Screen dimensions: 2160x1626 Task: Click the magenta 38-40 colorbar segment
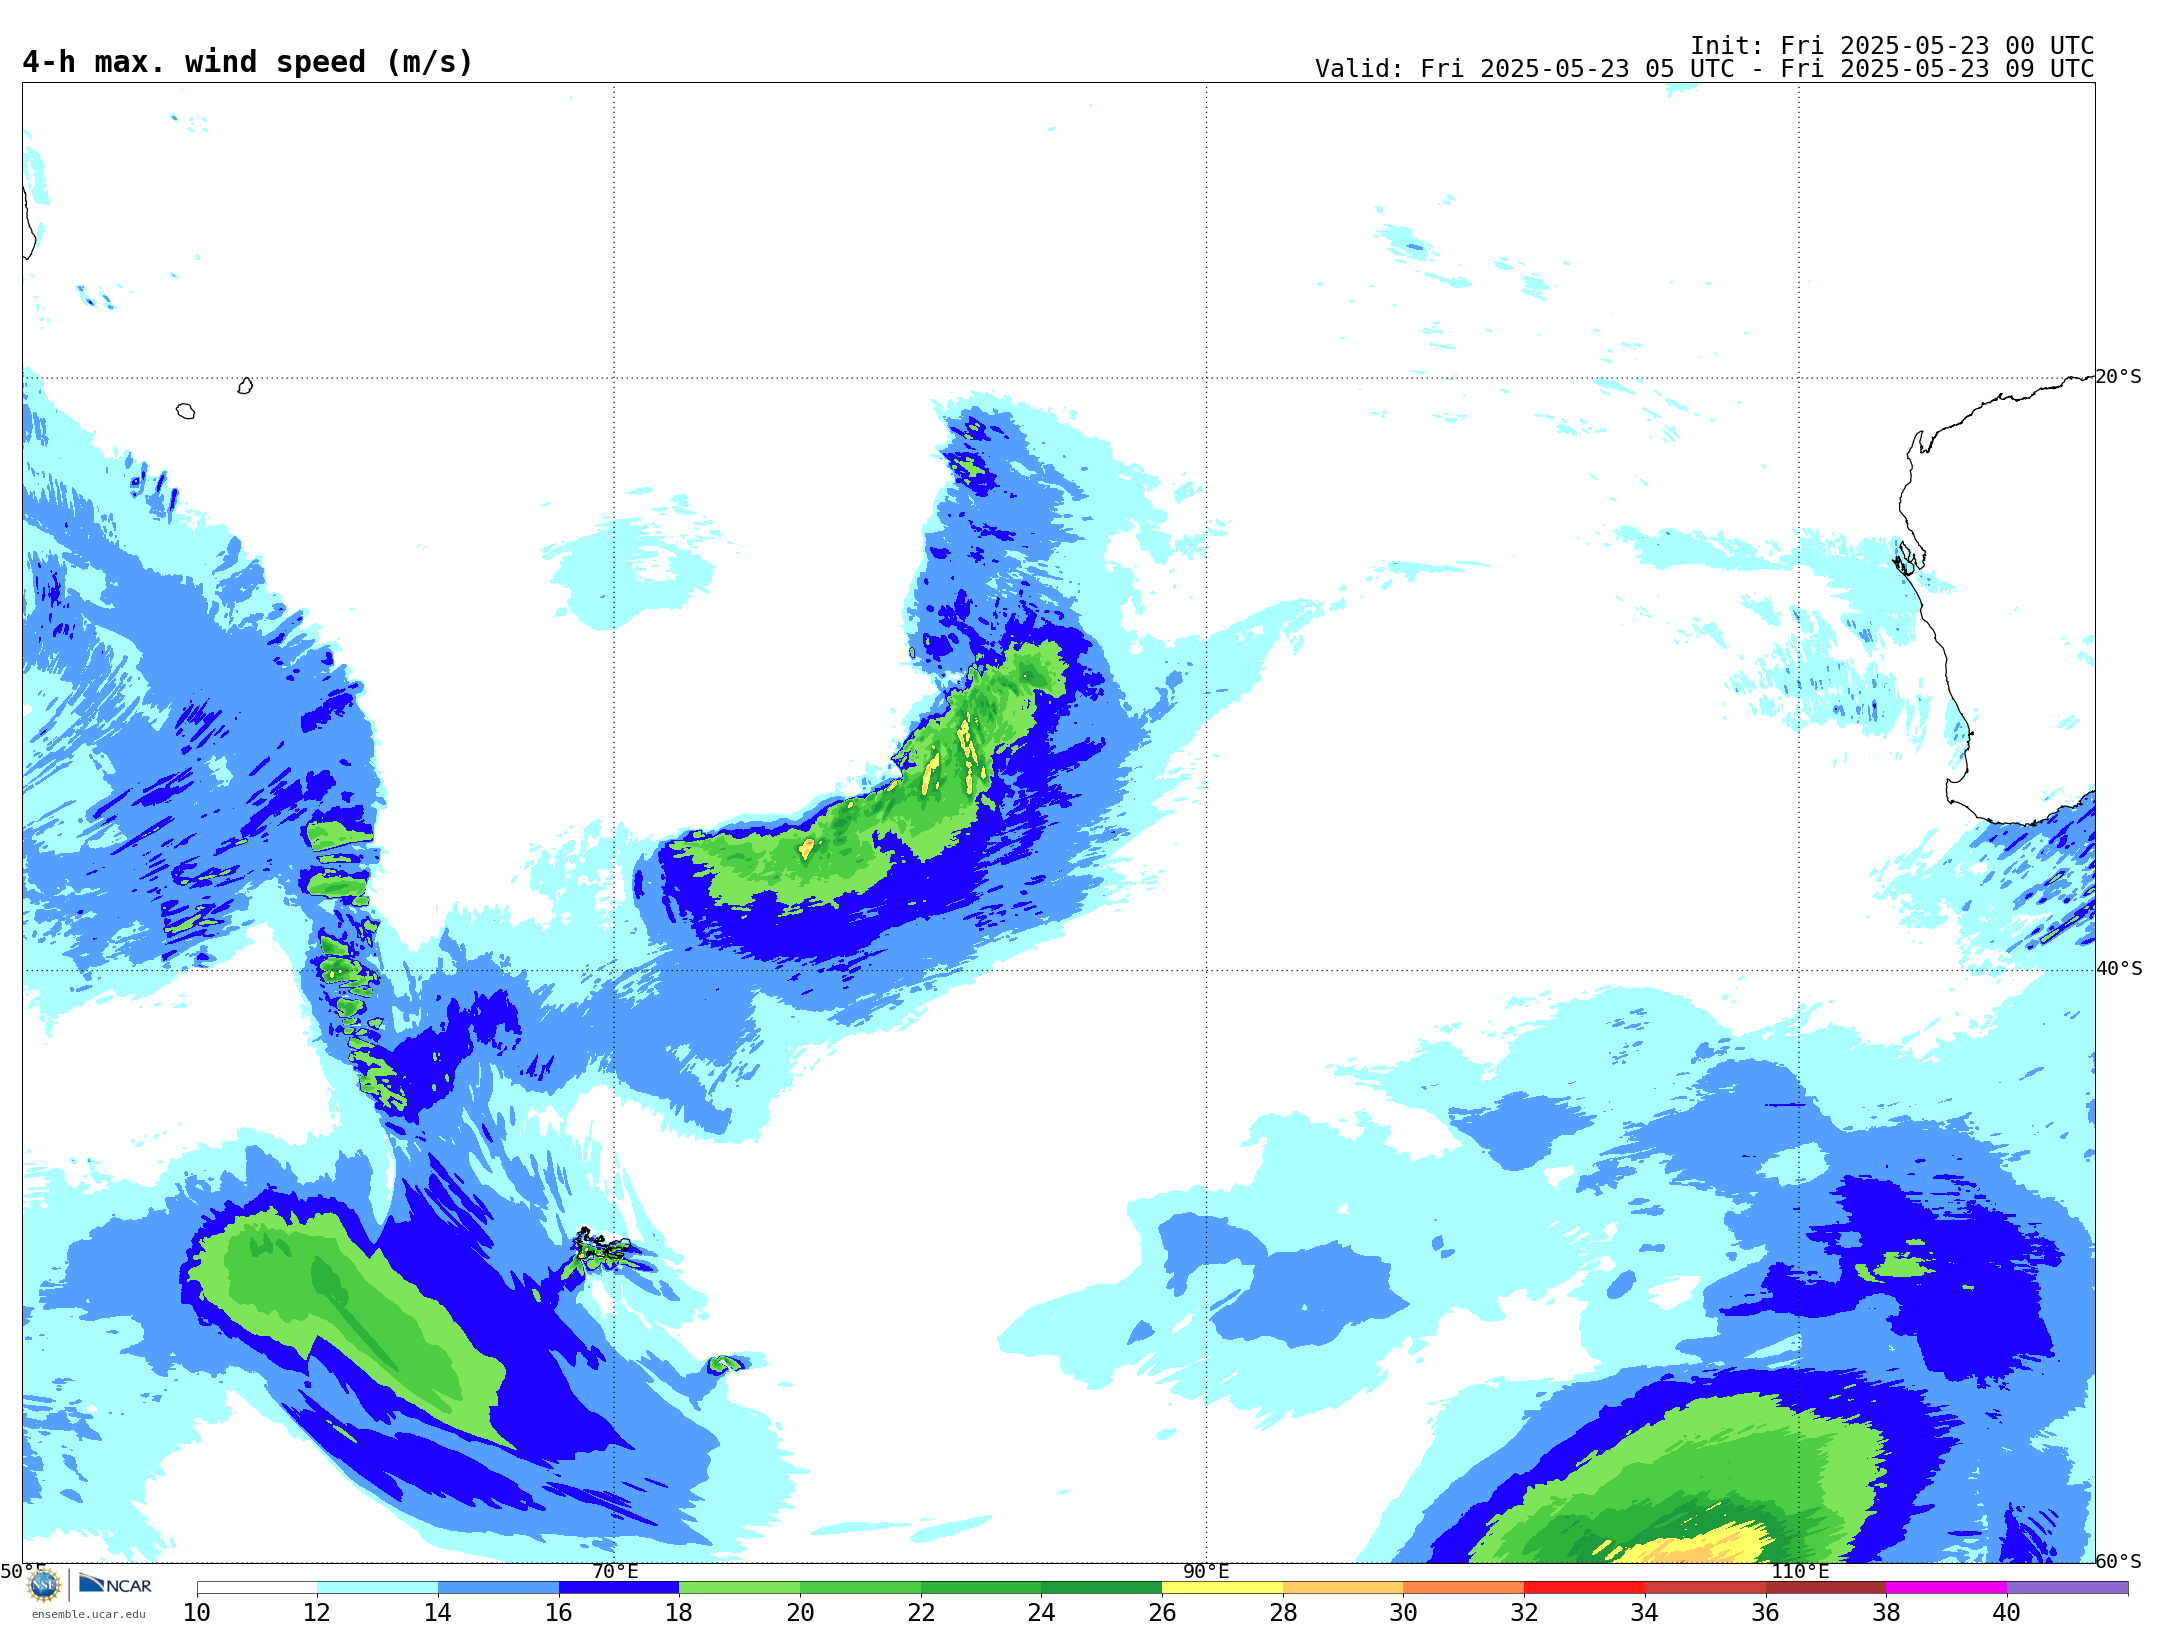[x=1946, y=1588]
